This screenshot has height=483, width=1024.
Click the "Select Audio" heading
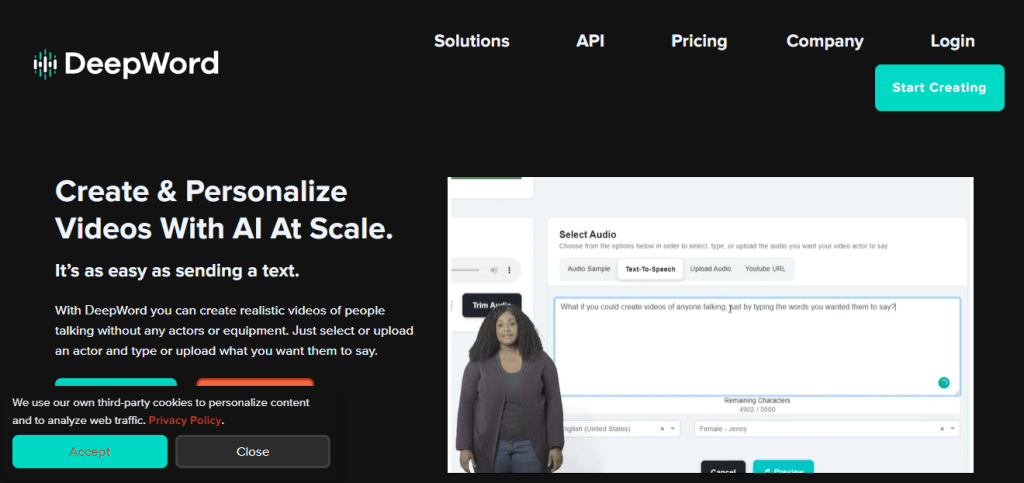(x=588, y=234)
